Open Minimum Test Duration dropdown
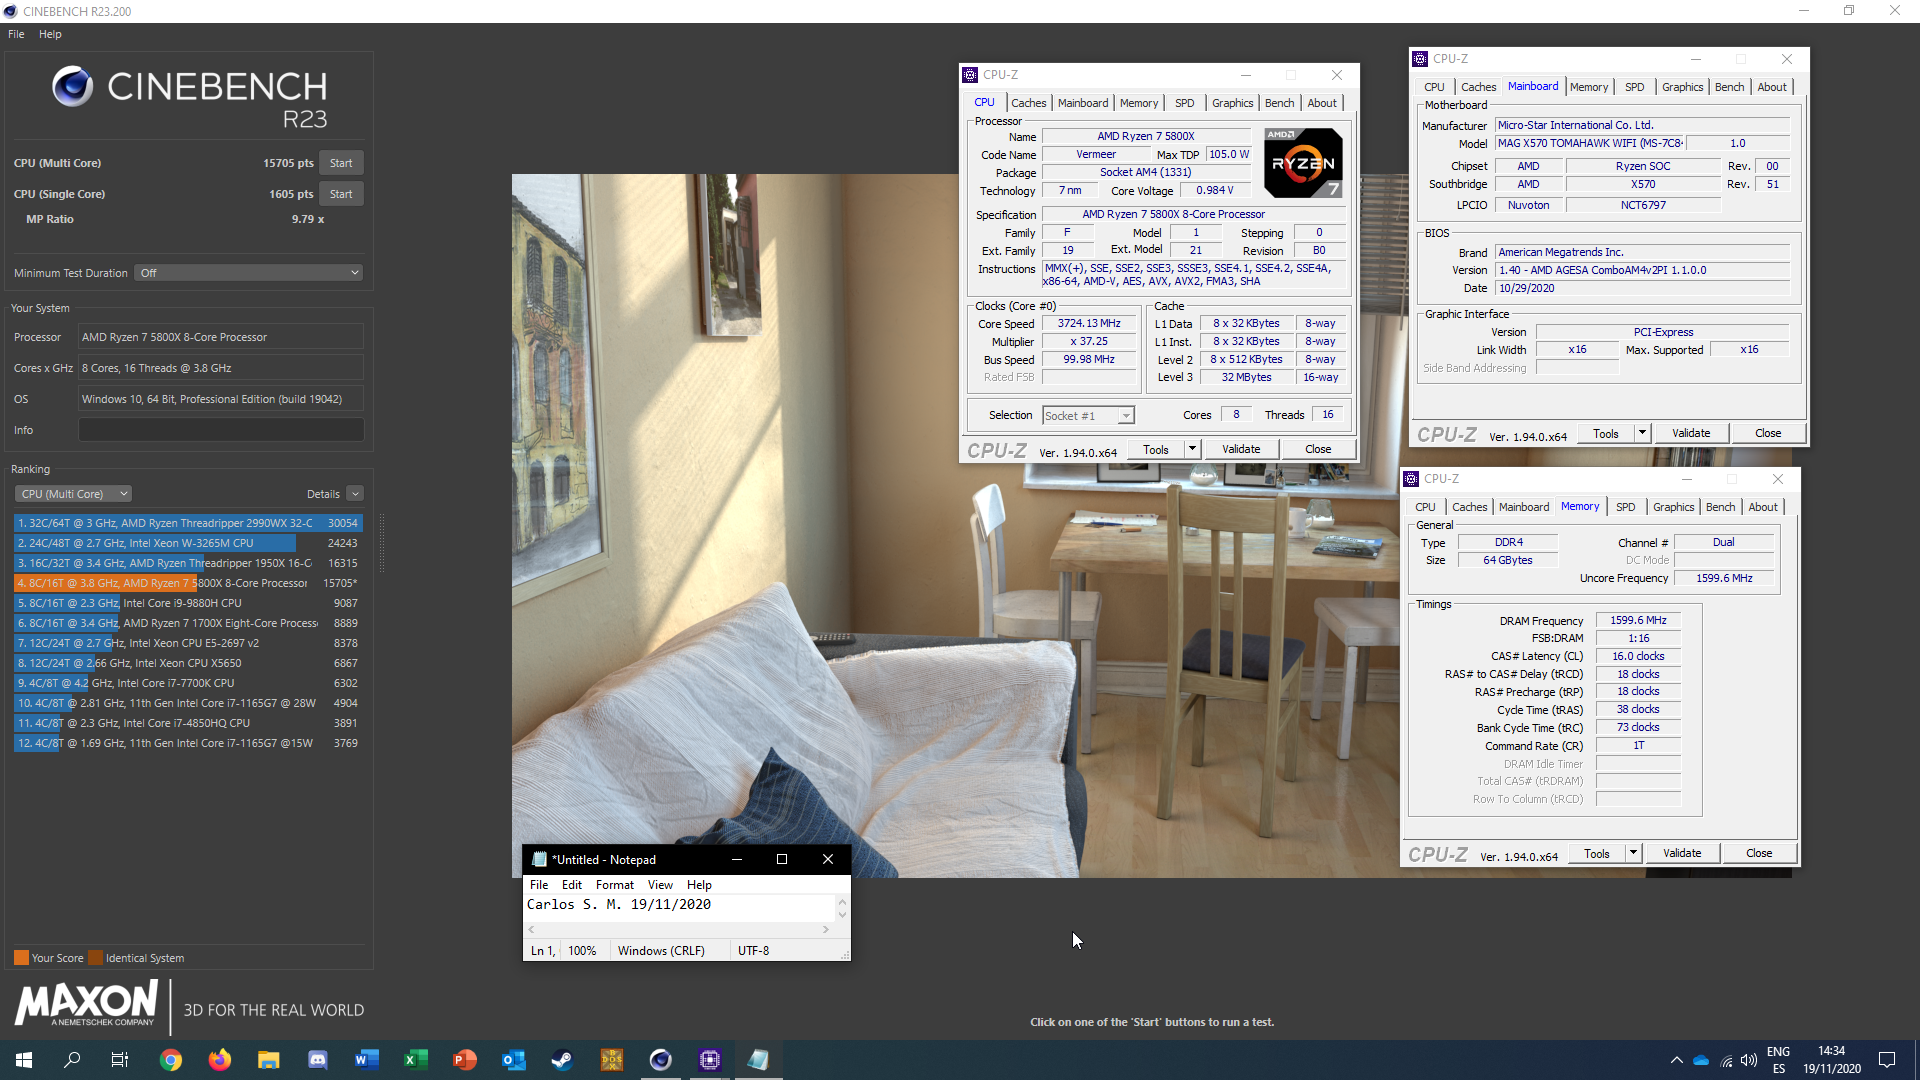The height and width of the screenshot is (1080, 1920). [248, 273]
